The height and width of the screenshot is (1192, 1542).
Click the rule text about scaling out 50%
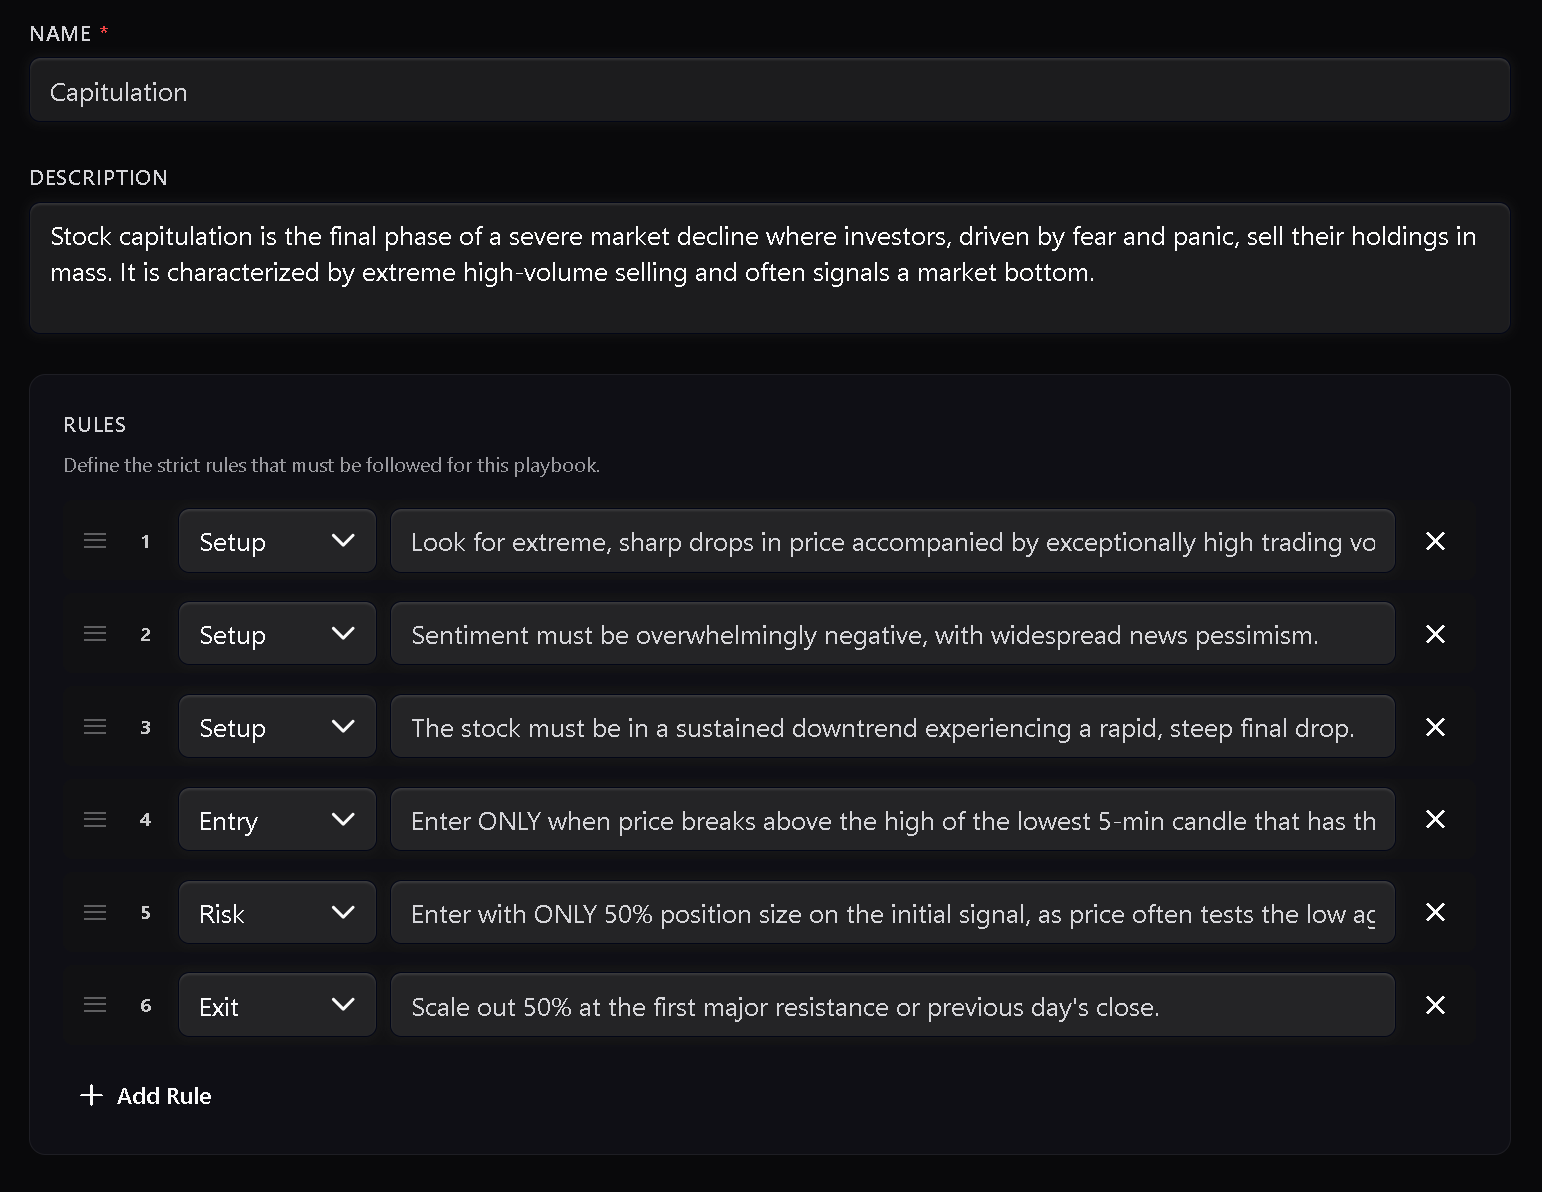pos(892,1006)
